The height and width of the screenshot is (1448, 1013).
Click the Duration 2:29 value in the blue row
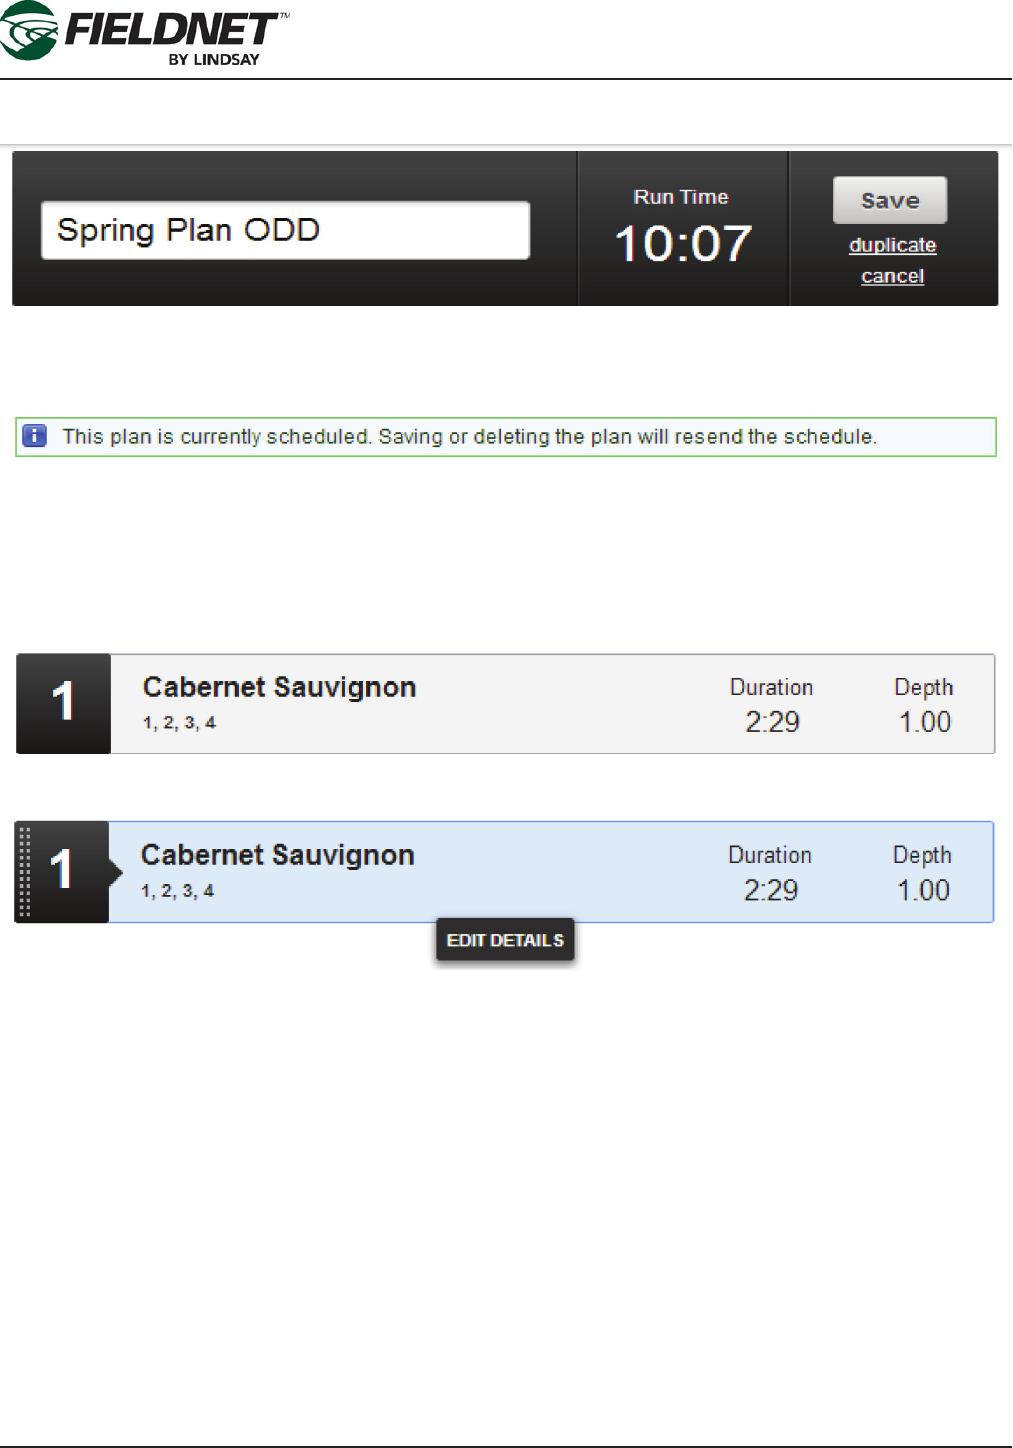[x=770, y=890]
